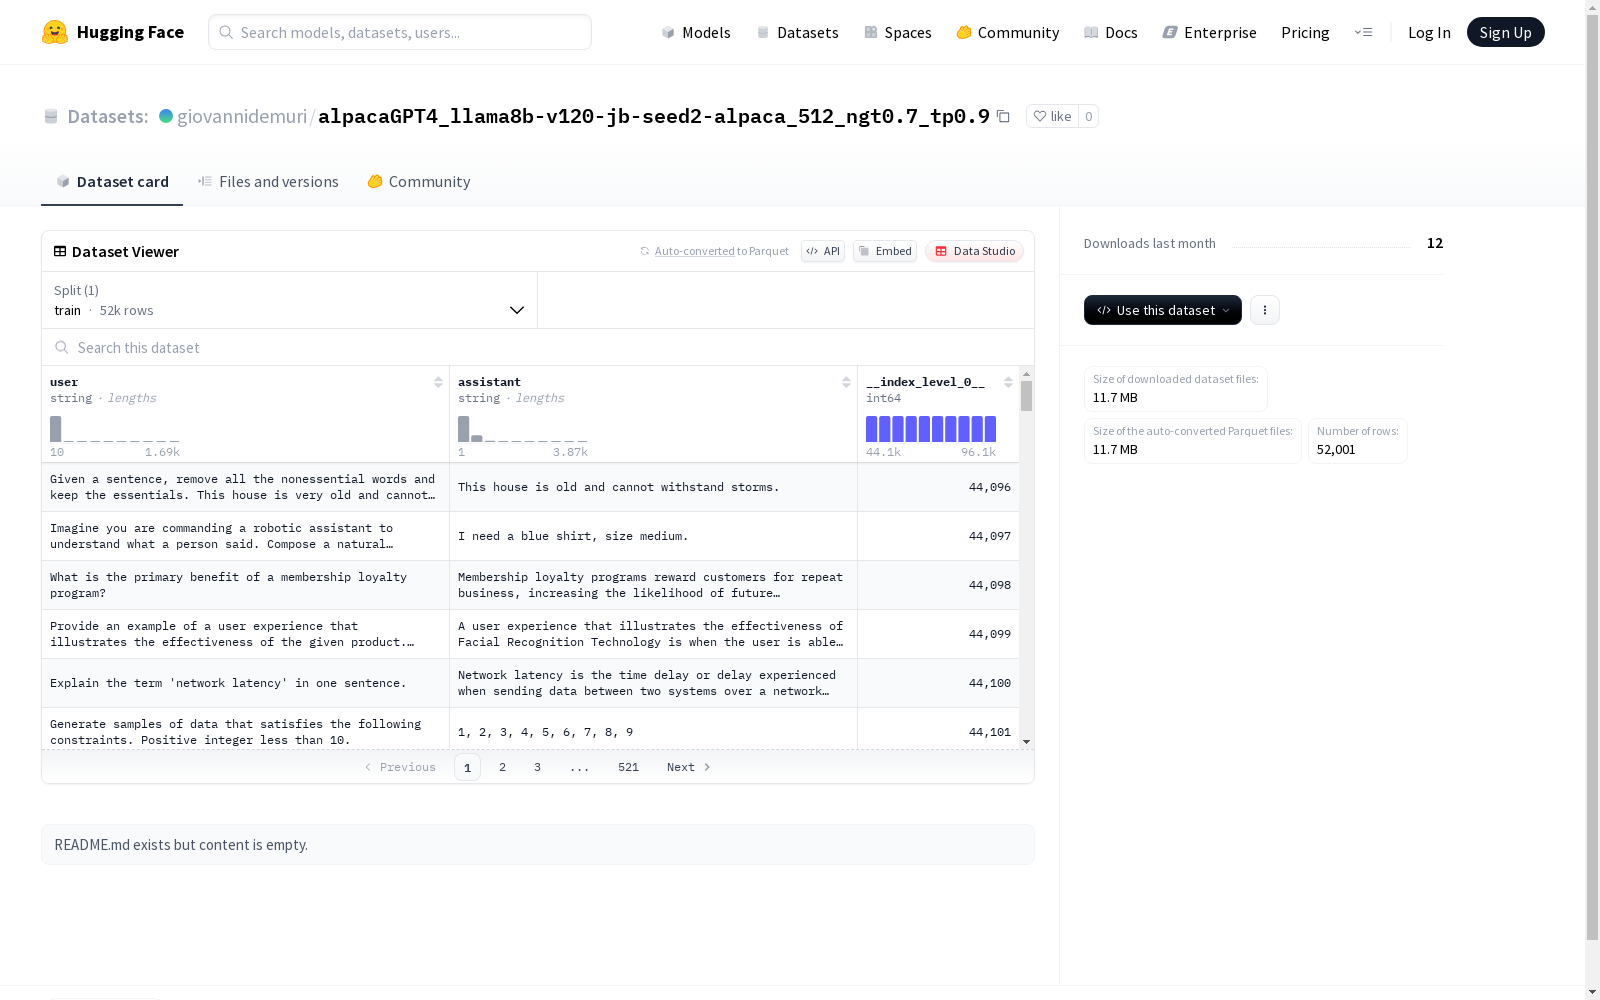1600x1000 pixels.
Task: Focus the Search this dataset field
Action: pyautogui.click(x=538, y=347)
